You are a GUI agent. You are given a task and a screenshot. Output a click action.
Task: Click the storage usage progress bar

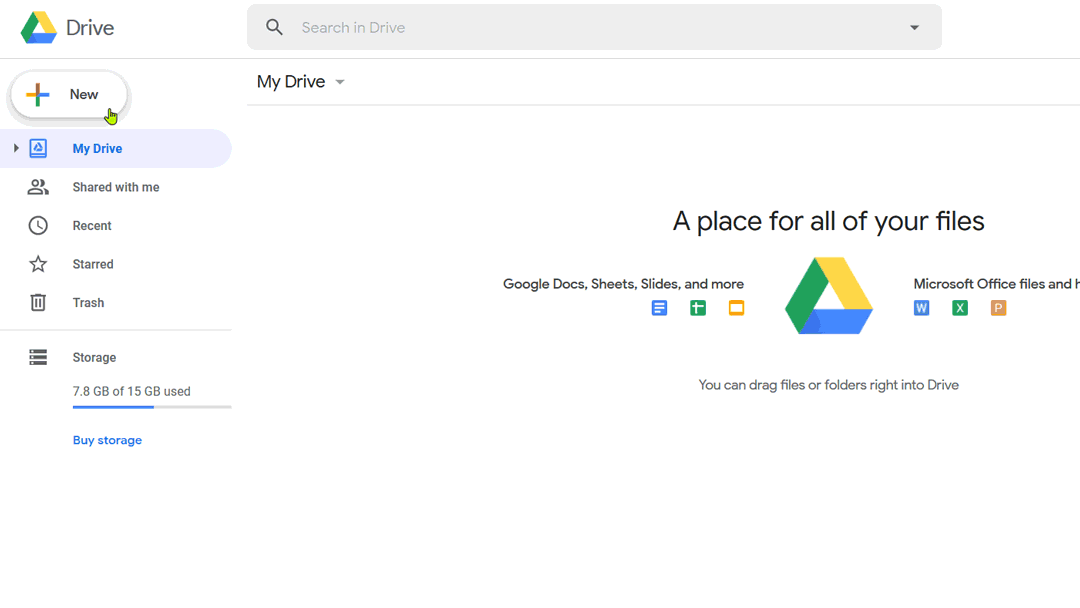click(151, 408)
